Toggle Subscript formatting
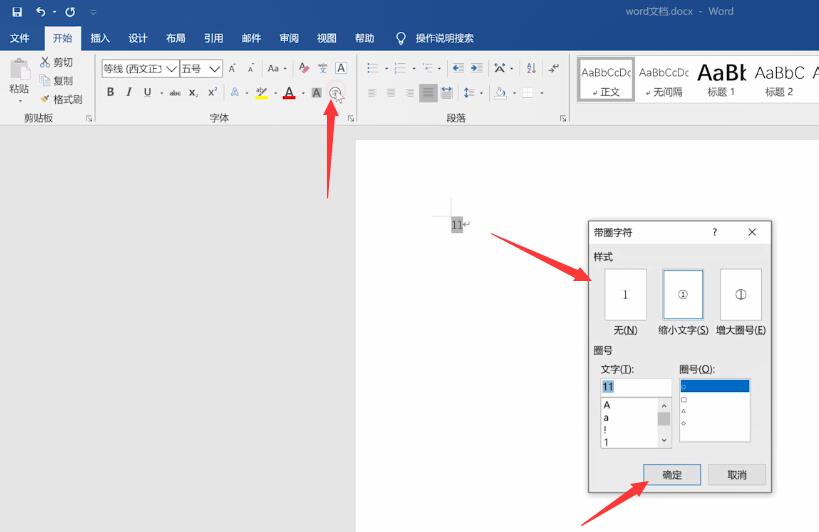The width and height of the screenshot is (819, 532). coord(193,93)
